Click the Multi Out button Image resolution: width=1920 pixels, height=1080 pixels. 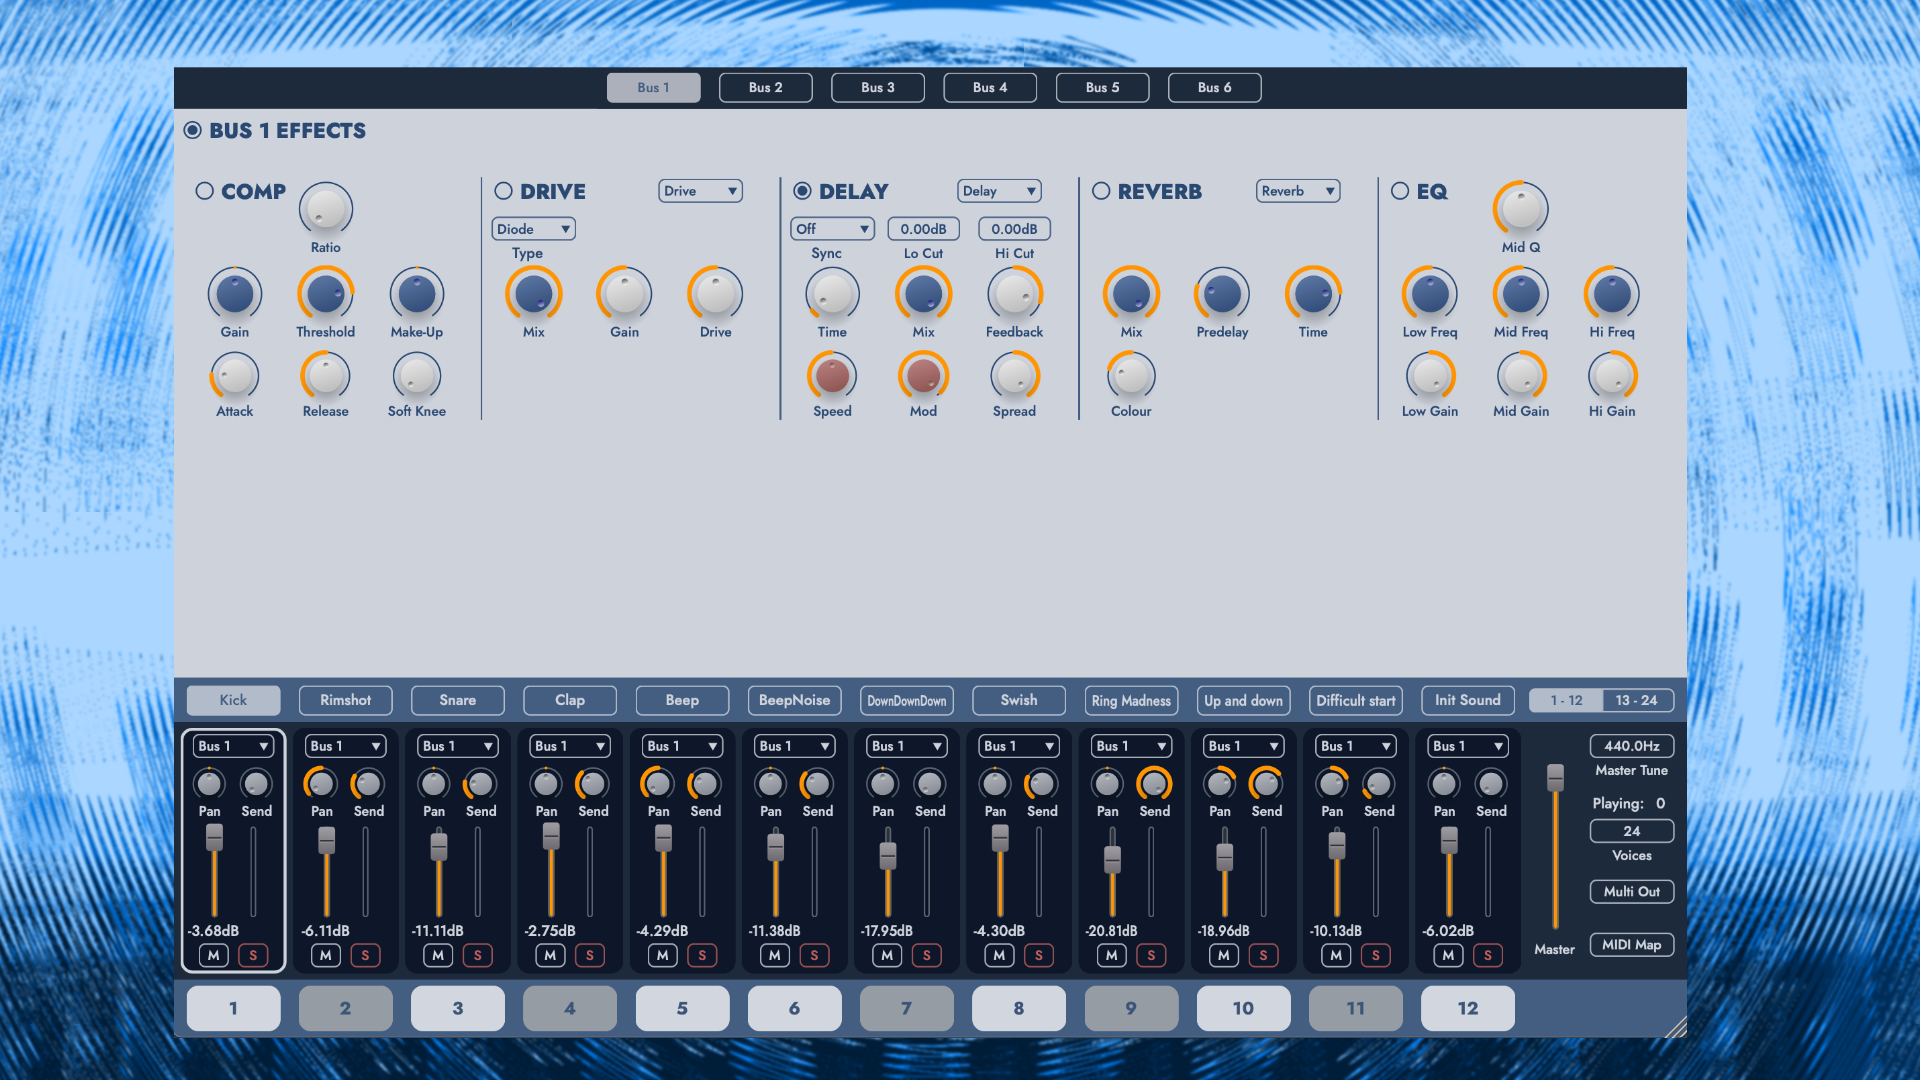click(1631, 891)
